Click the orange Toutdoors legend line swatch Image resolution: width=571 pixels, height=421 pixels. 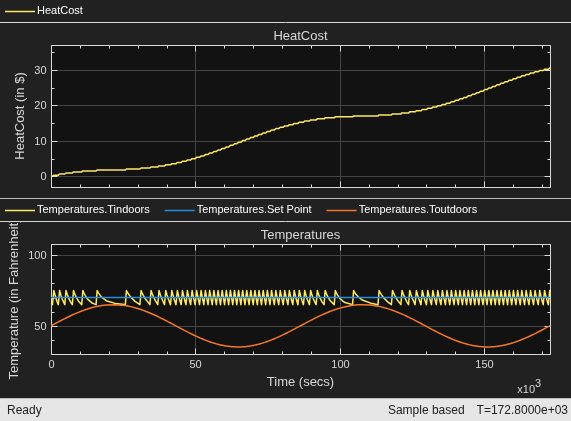pyautogui.click(x=341, y=210)
